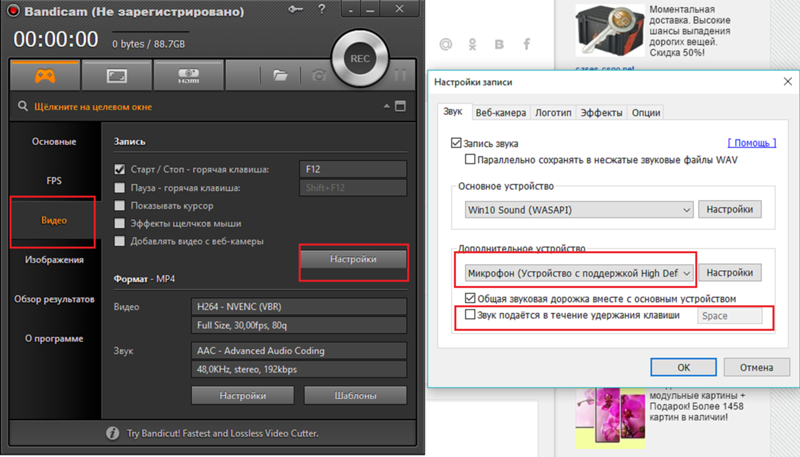This screenshot has height=457, width=800.
Task: Click Настройки next to Win10 Sound
Action: 730,209
